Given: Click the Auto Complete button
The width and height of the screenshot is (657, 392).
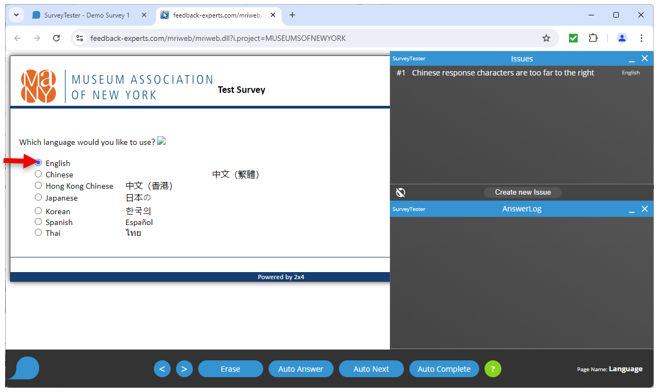Looking at the screenshot, I should pos(444,369).
